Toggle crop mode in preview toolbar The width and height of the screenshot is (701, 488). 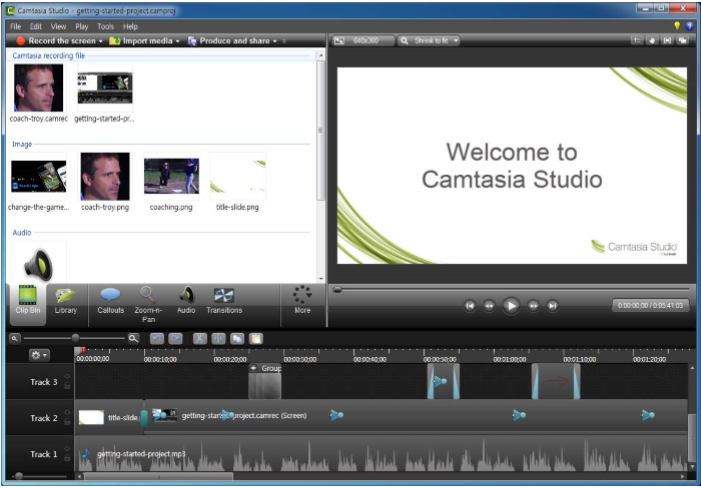(x=636, y=41)
